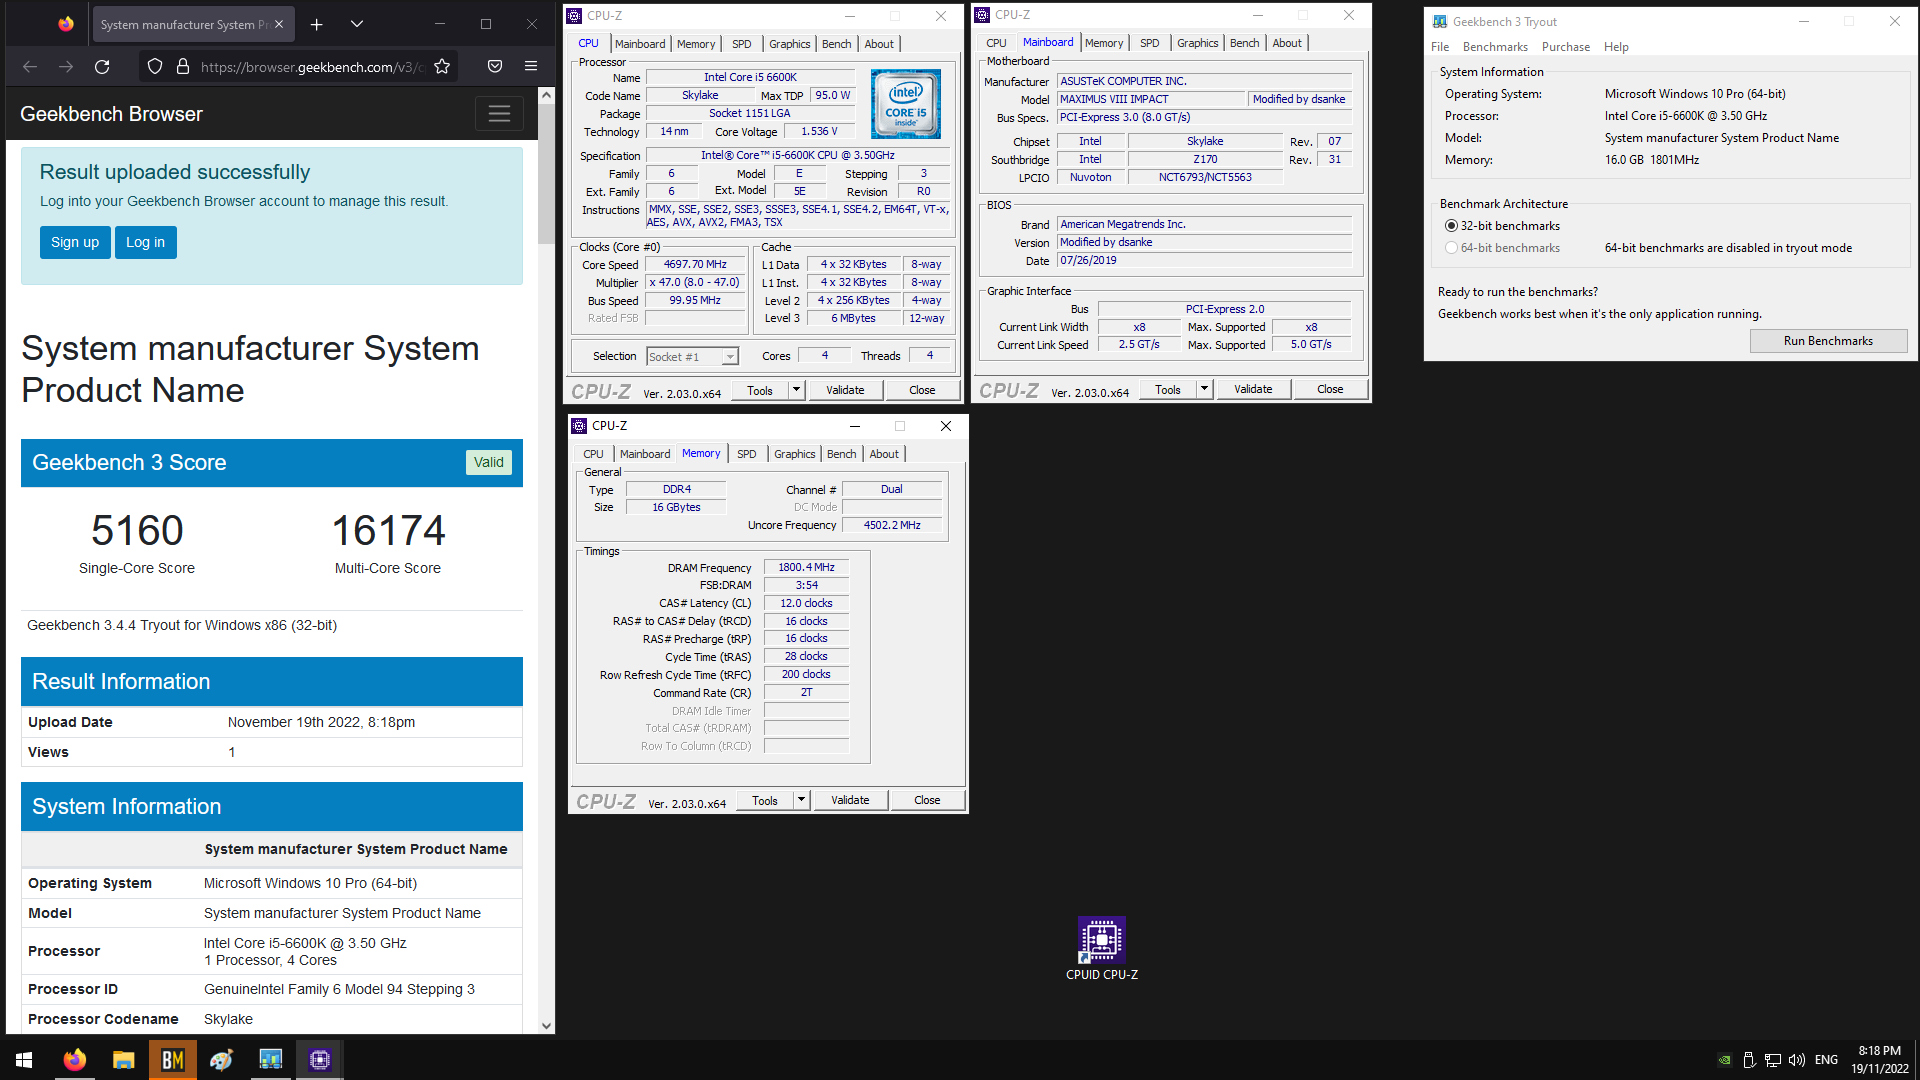Open the taskbar clock and date
This screenshot has height=1080, width=1920.
tap(1879, 1060)
